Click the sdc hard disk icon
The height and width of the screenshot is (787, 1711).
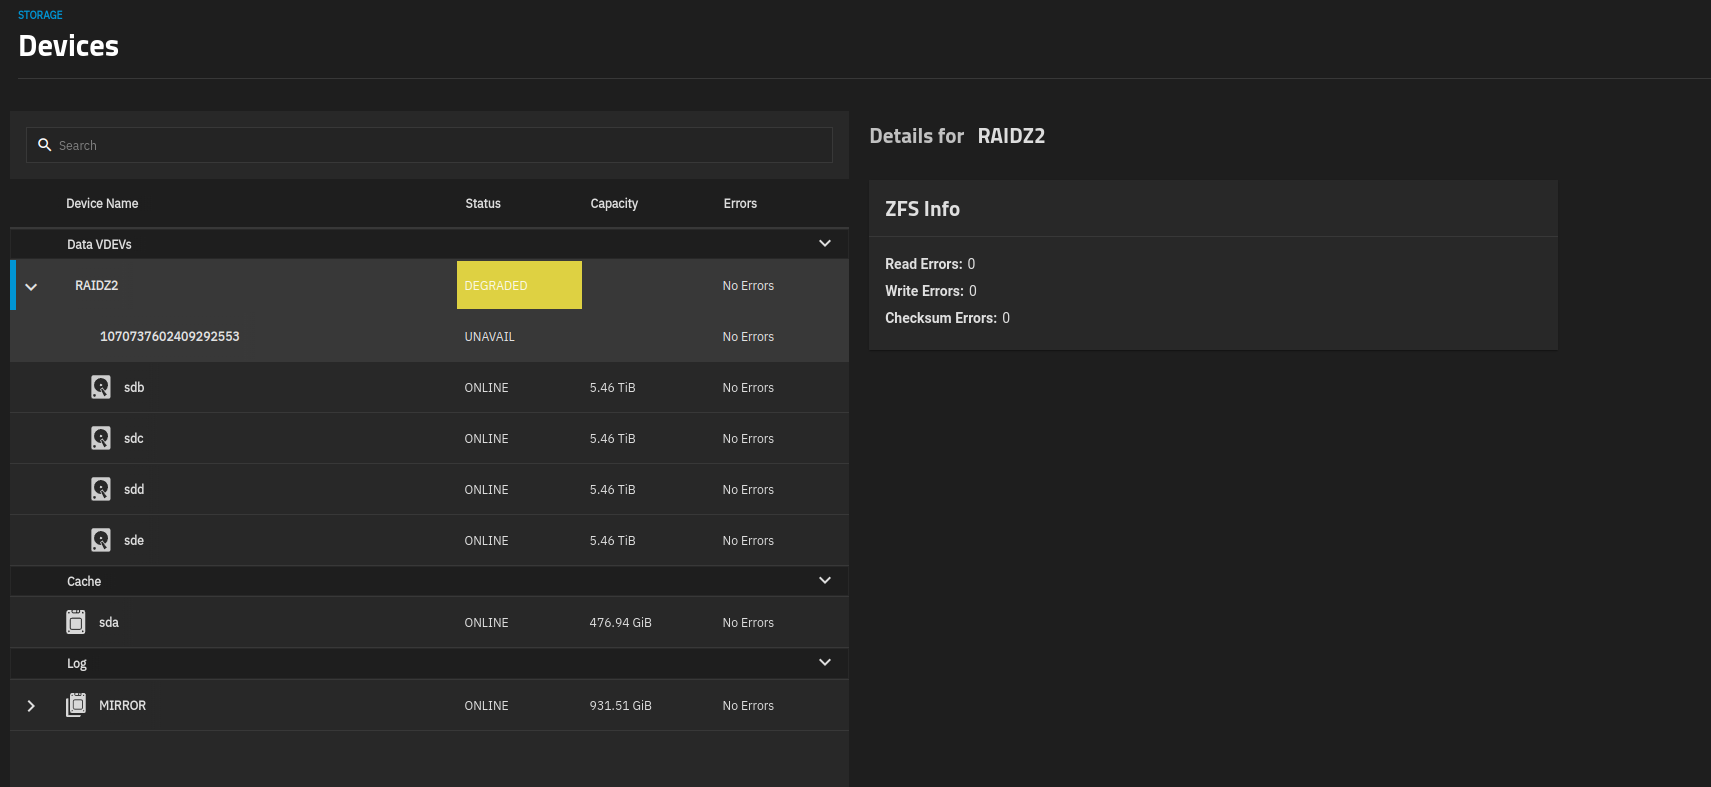(x=101, y=438)
